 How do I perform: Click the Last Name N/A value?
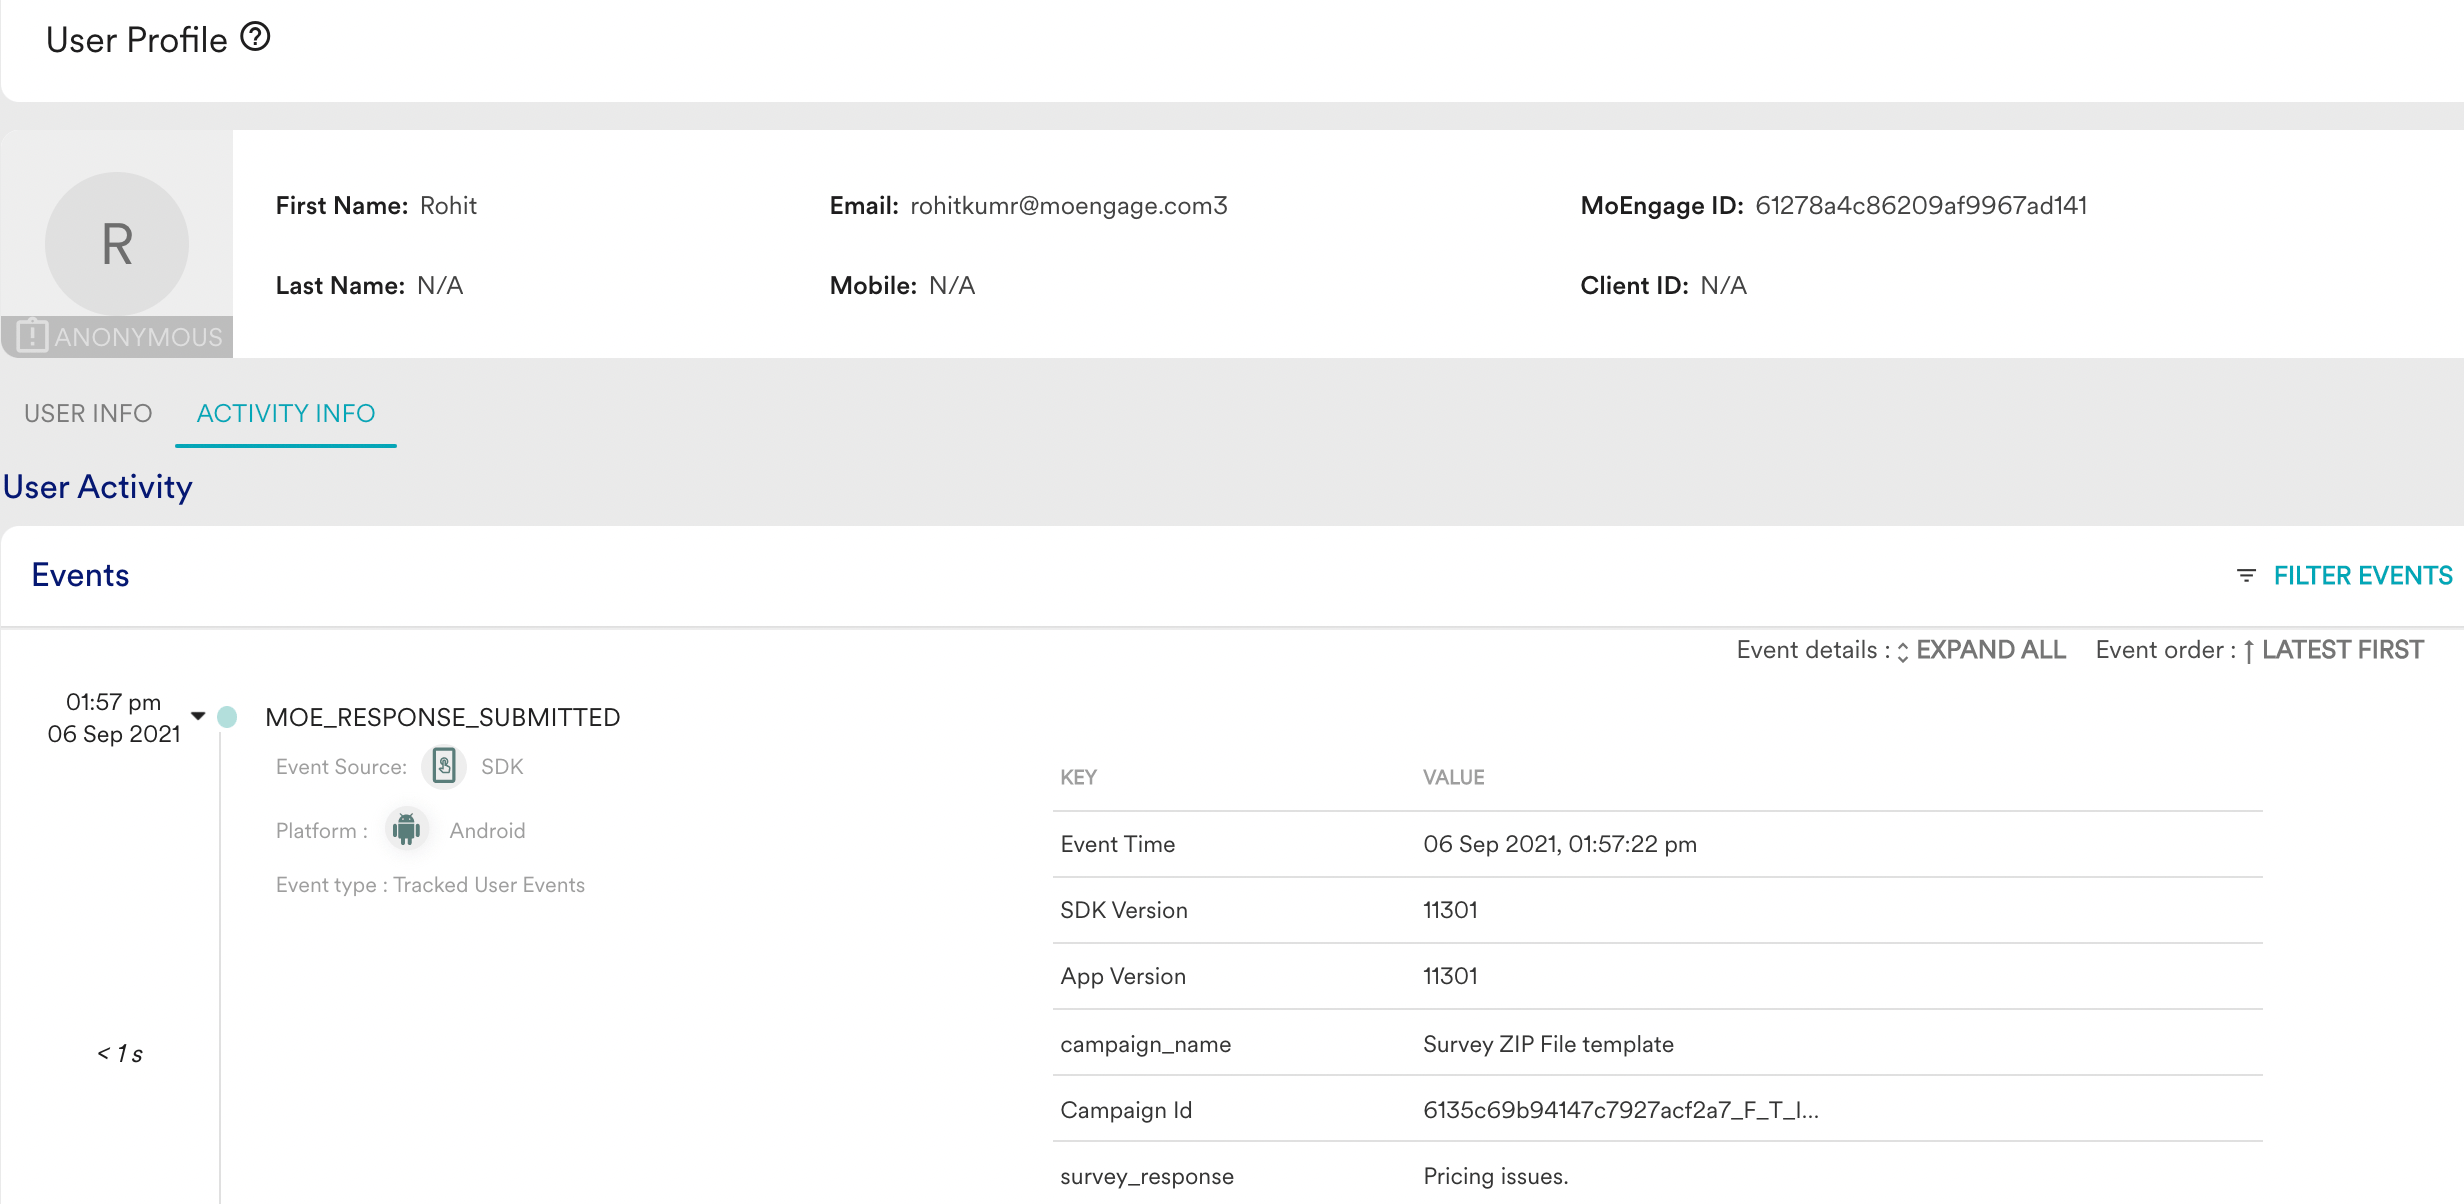point(440,286)
